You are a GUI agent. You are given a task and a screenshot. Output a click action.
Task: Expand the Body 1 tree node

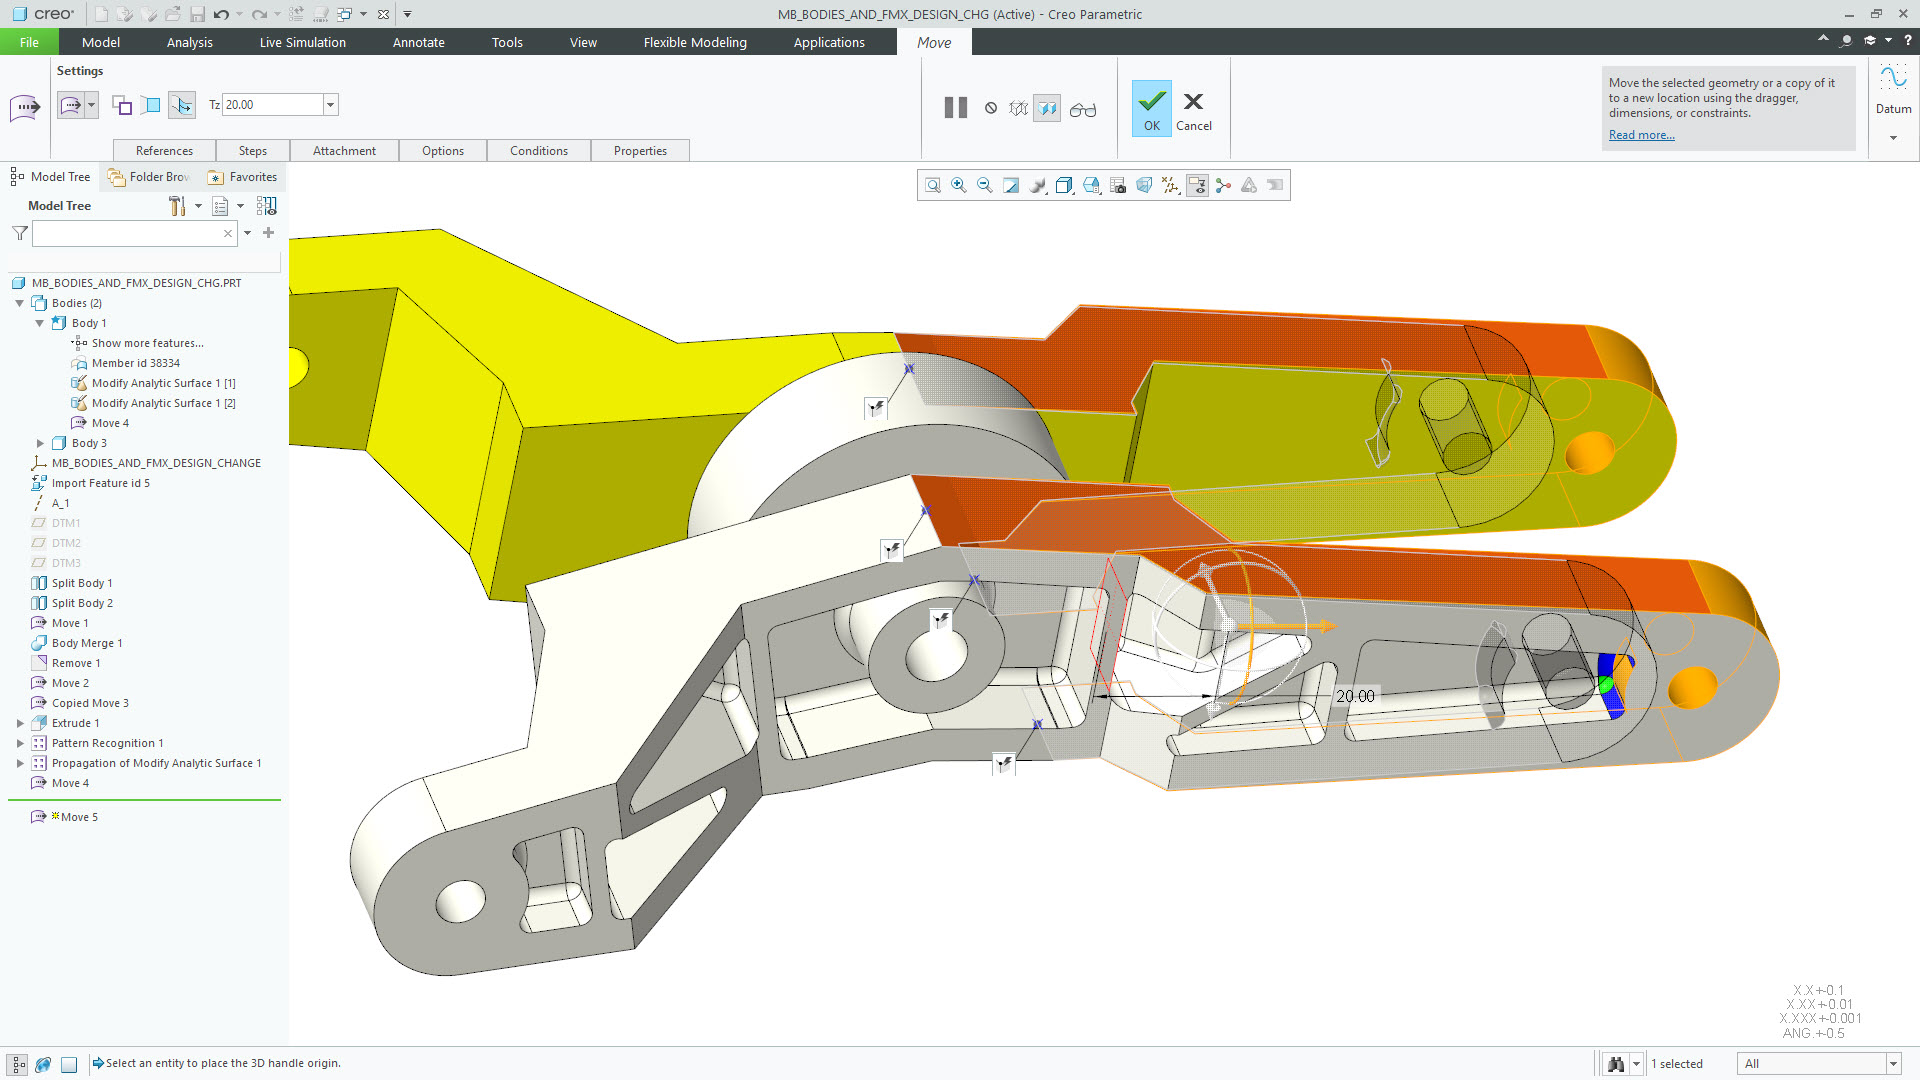(37, 322)
